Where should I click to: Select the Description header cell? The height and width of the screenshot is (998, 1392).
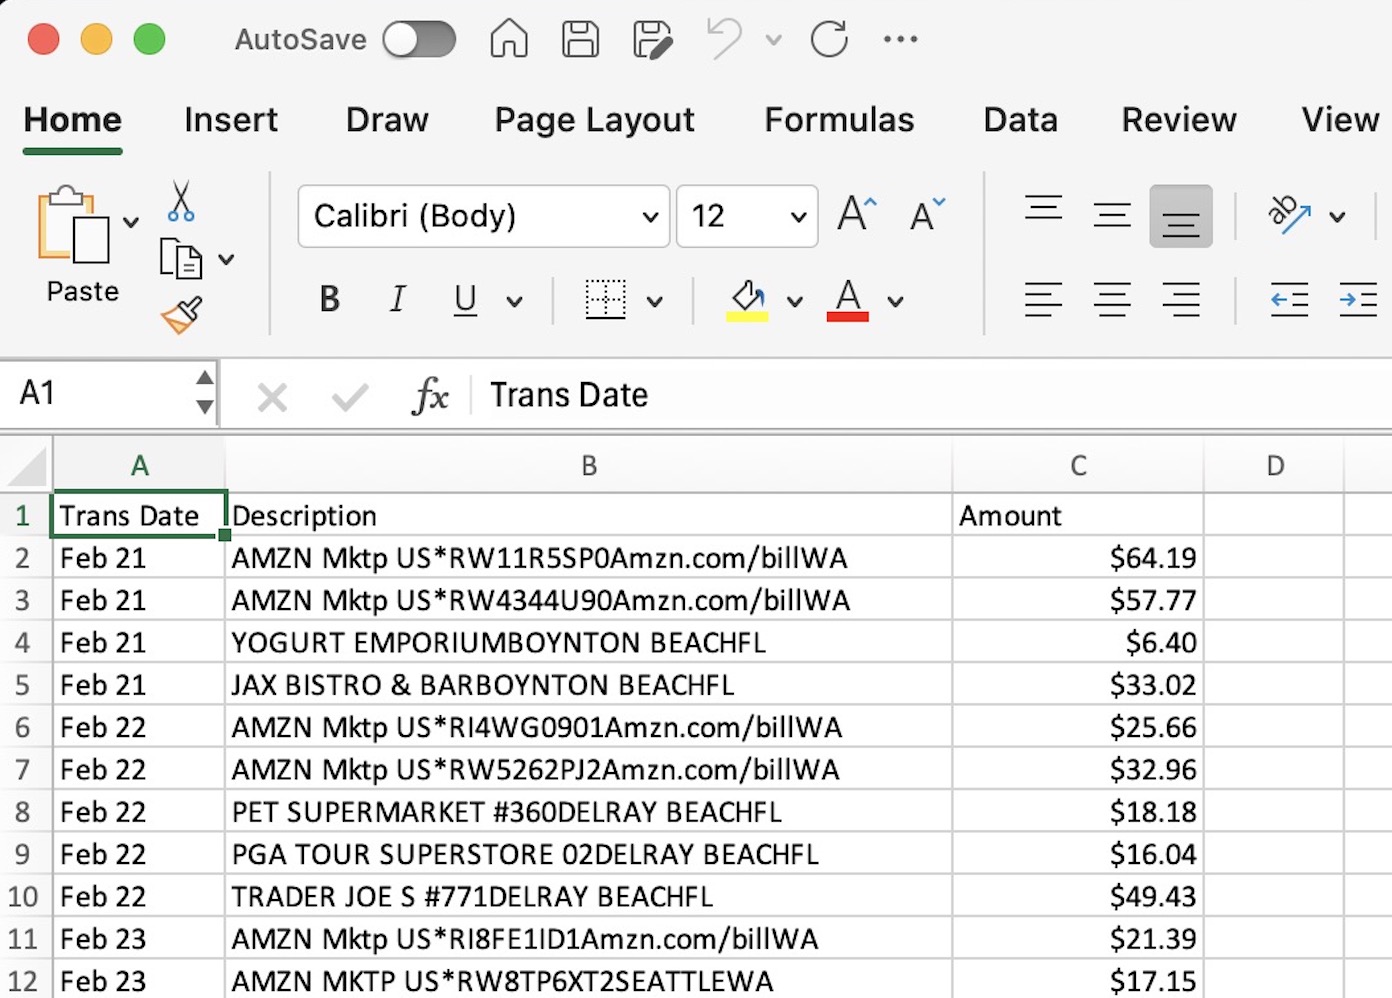point(589,516)
